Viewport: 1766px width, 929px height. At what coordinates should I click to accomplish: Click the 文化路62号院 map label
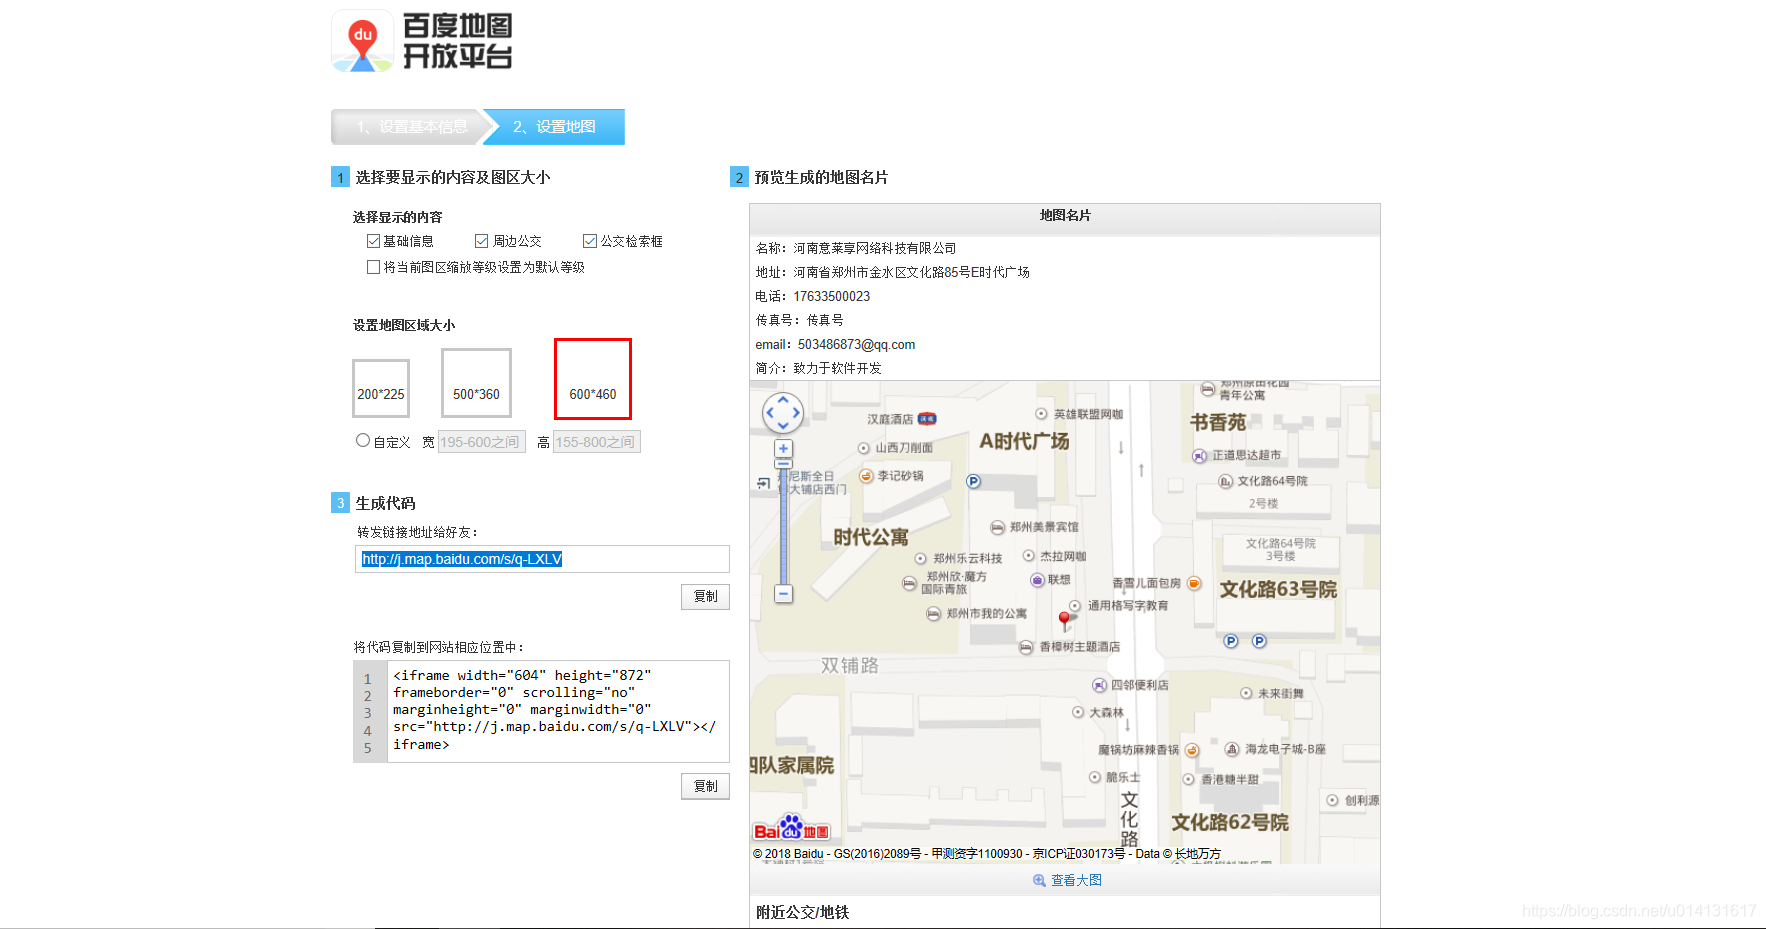pos(1230,822)
